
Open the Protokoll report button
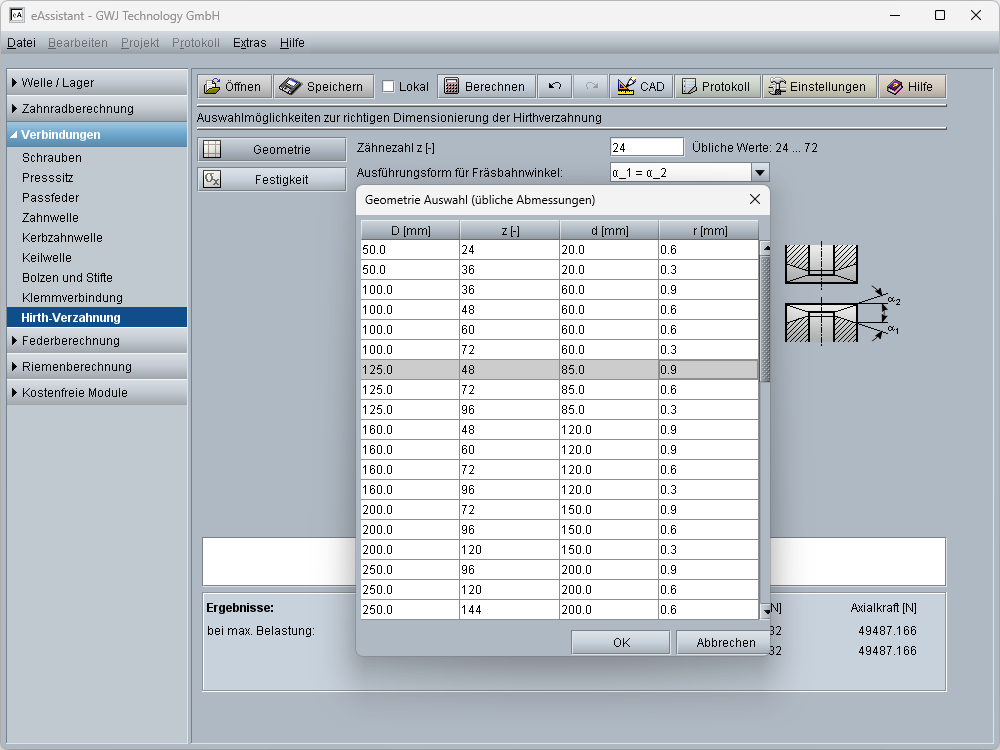point(716,87)
